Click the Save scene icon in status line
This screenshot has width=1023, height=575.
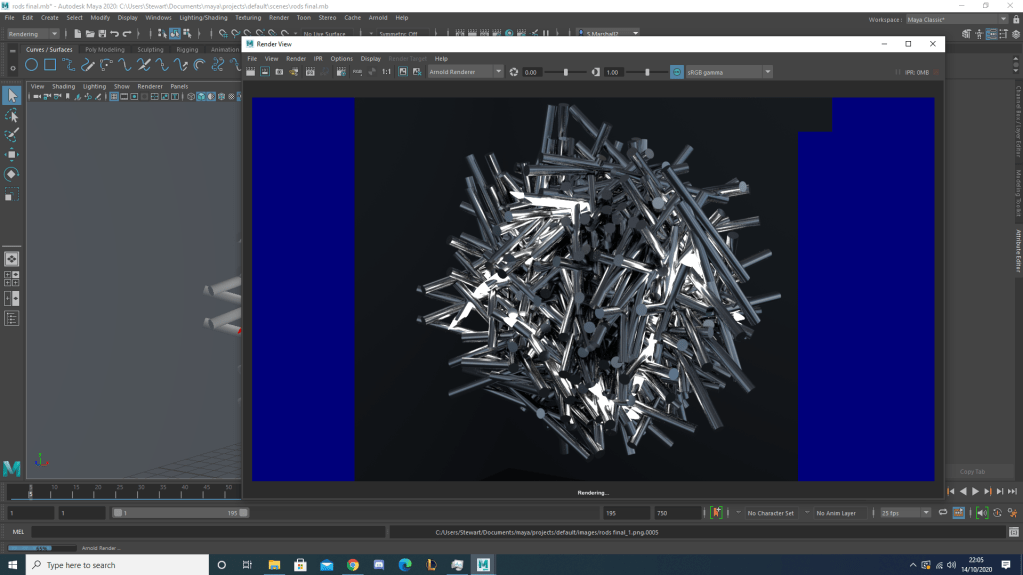pyautogui.click(x=102, y=34)
